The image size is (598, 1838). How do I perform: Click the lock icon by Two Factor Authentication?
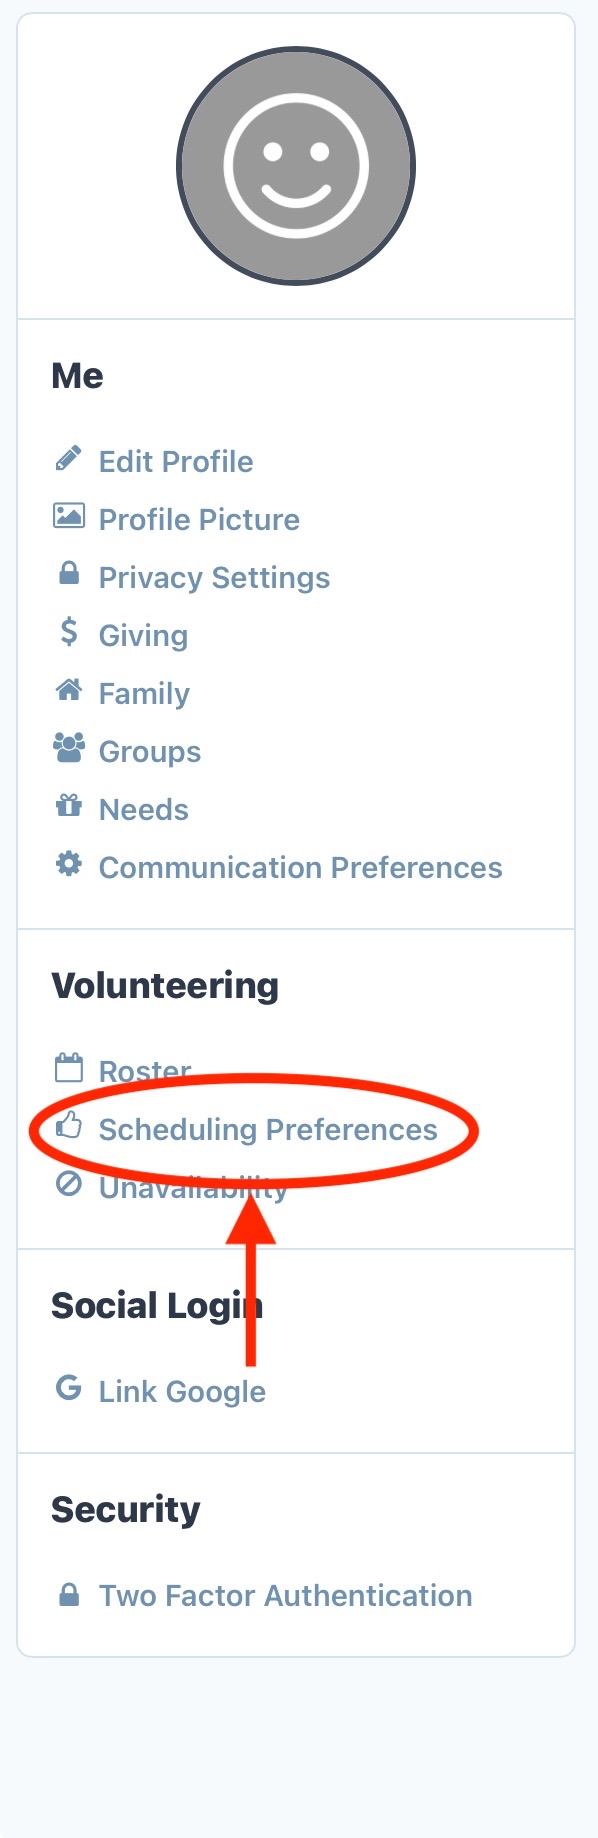(x=68, y=1594)
